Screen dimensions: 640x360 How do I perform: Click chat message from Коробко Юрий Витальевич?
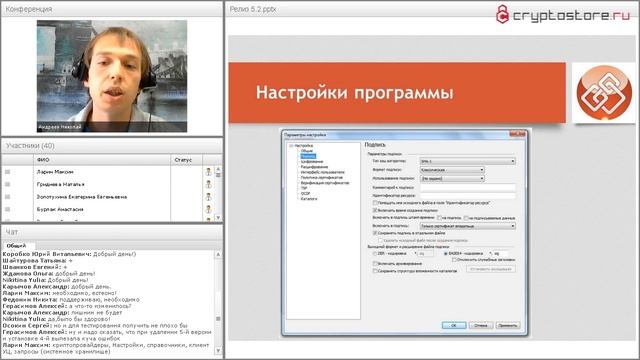69,254
